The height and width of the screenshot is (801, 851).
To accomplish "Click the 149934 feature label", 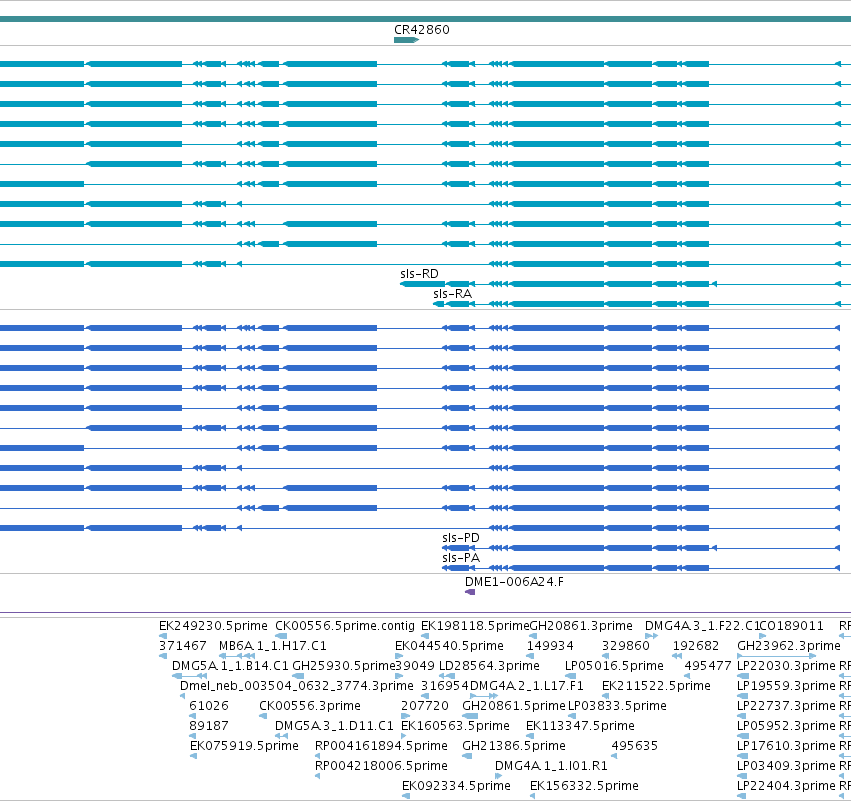I will pyautogui.click(x=550, y=646).
